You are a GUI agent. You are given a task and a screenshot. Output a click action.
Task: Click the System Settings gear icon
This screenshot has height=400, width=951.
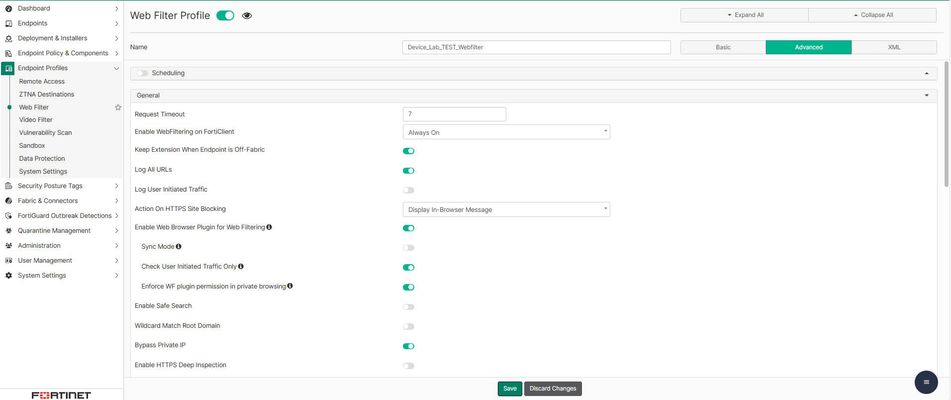tap(8, 276)
